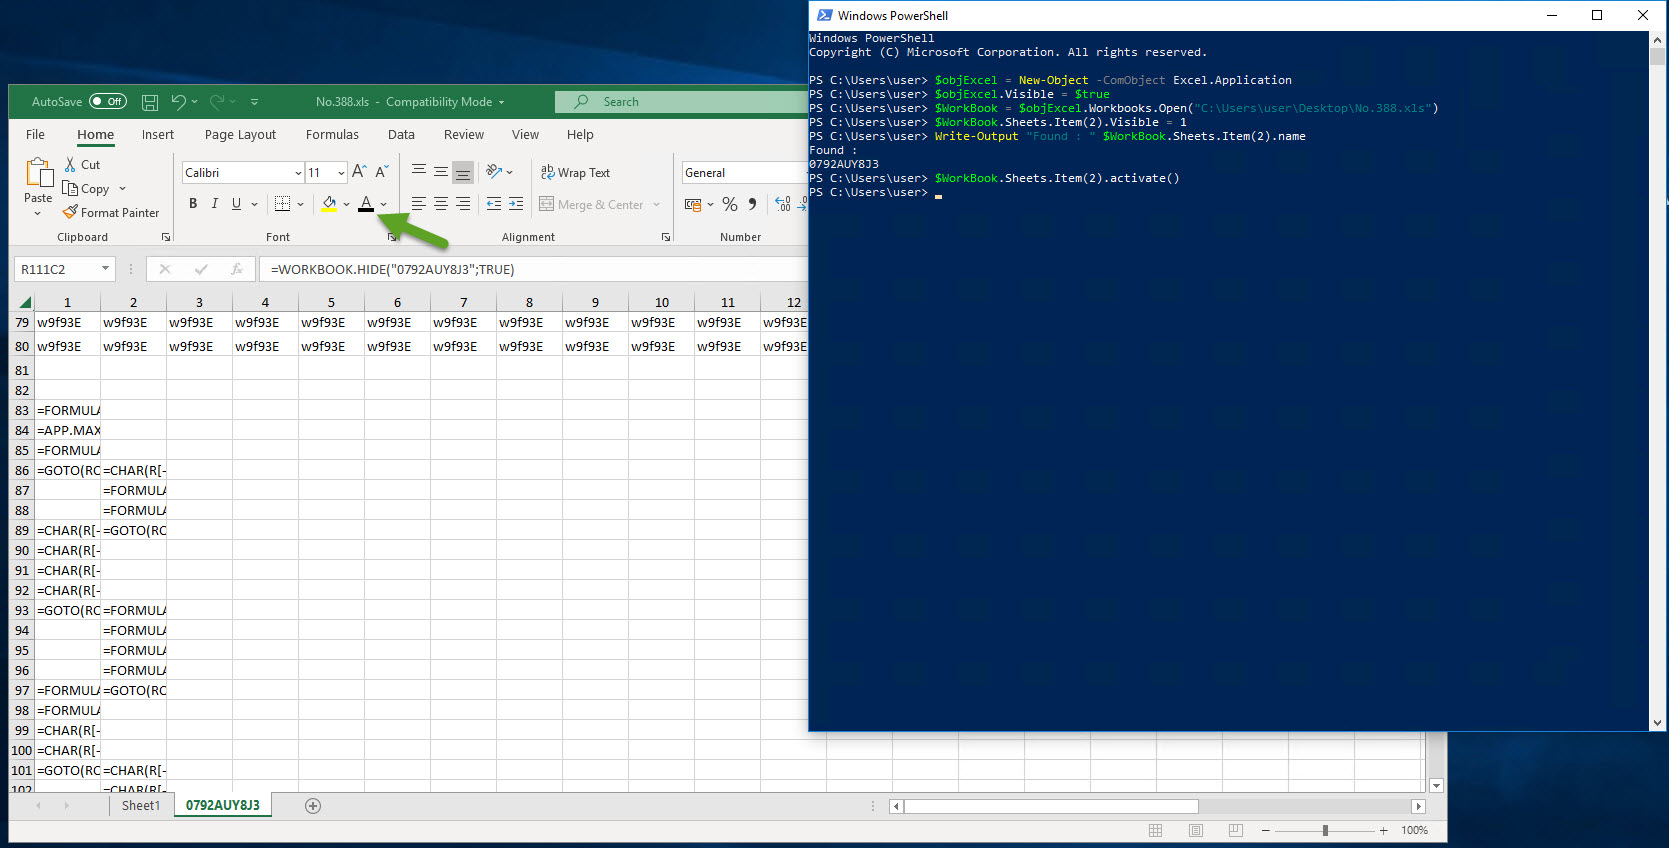Open Font settings dialog launcher

pyautogui.click(x=392, y=237)
